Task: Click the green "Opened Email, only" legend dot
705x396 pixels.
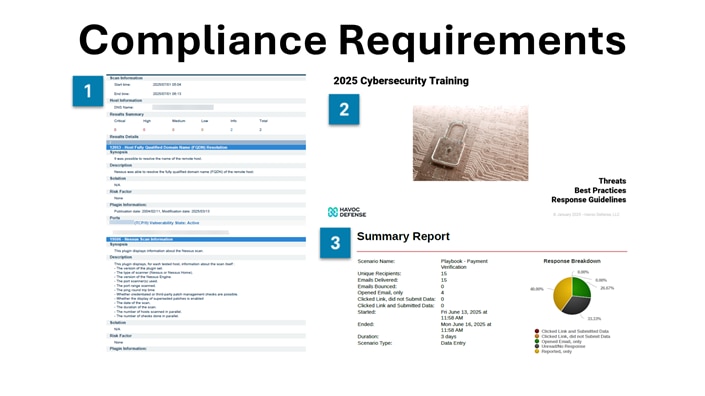Action: click(x=536, y=341)
